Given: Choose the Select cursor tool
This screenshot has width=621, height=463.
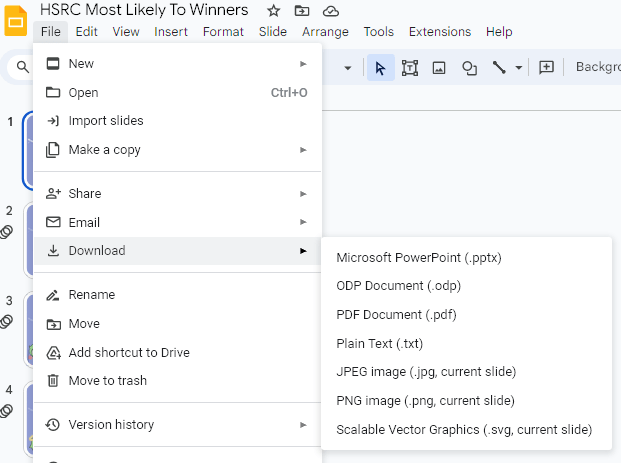Looking at the screenshot, I should coord(380,67).
